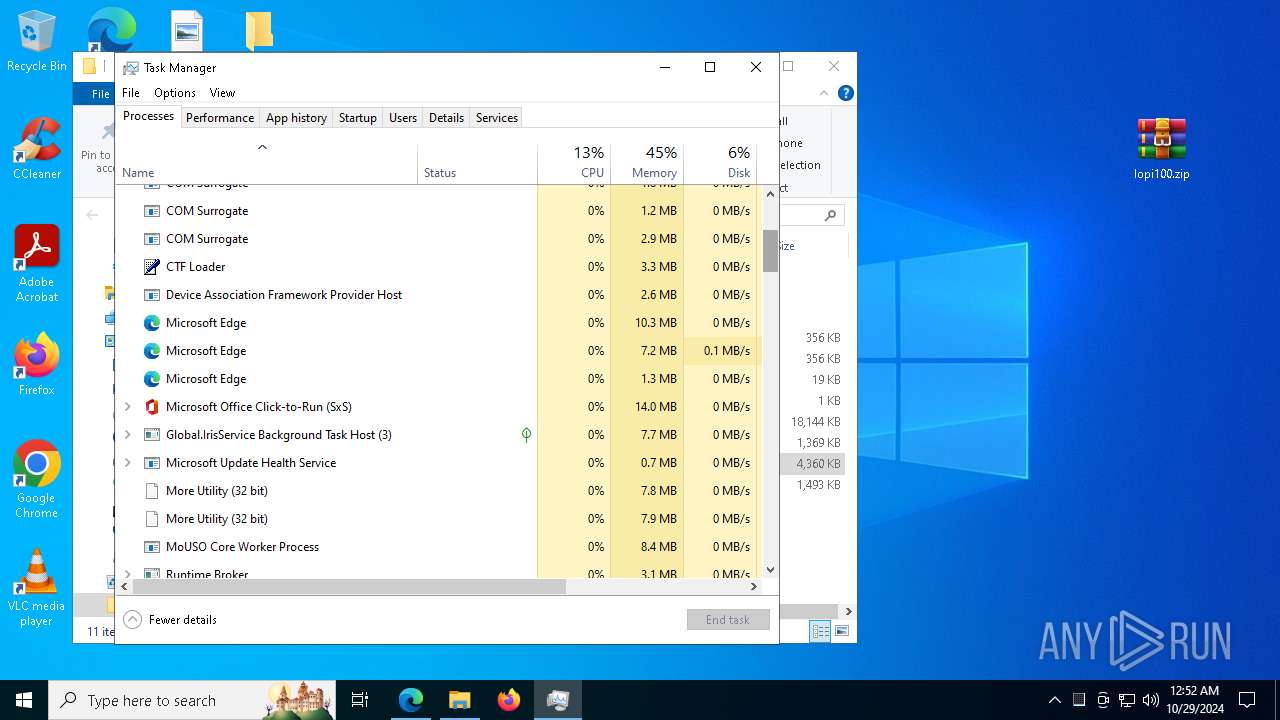Viewport: 1280px width, 720px height.
Task: Open the Task View taskbar button
Action: tap(360, 700)
